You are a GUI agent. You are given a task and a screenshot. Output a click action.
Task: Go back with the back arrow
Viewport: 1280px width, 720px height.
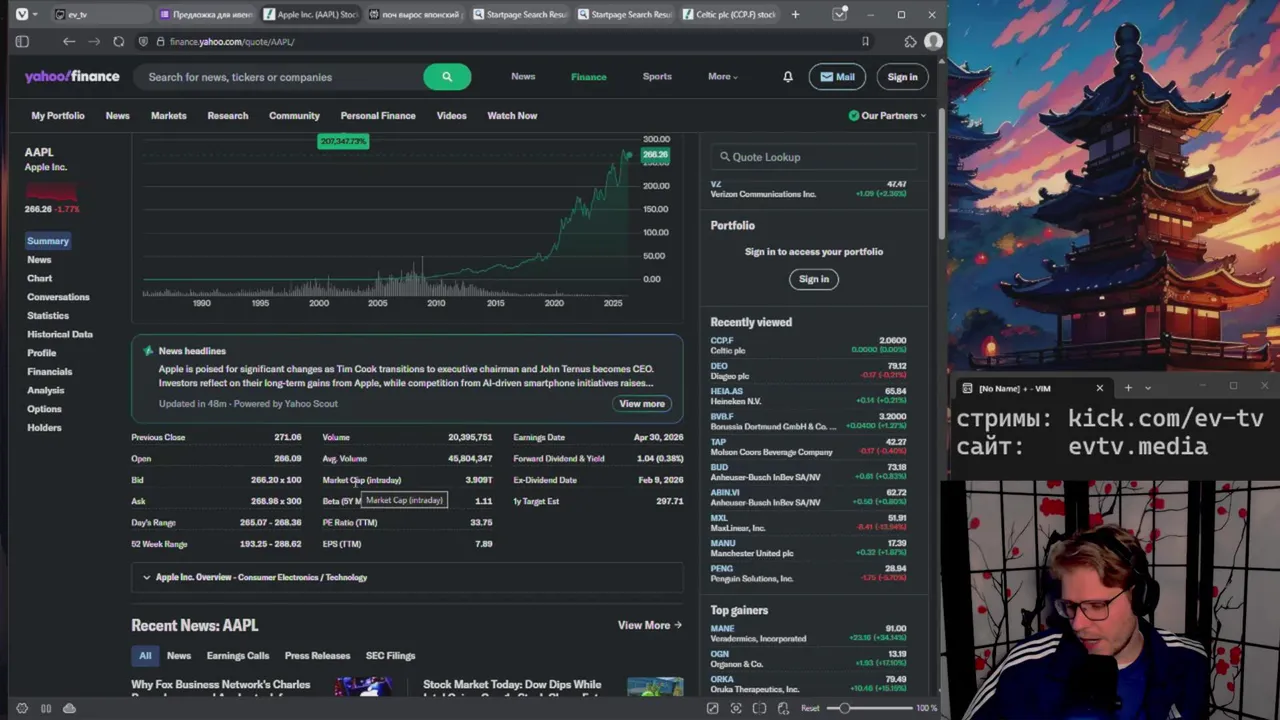tap(69, 42)
